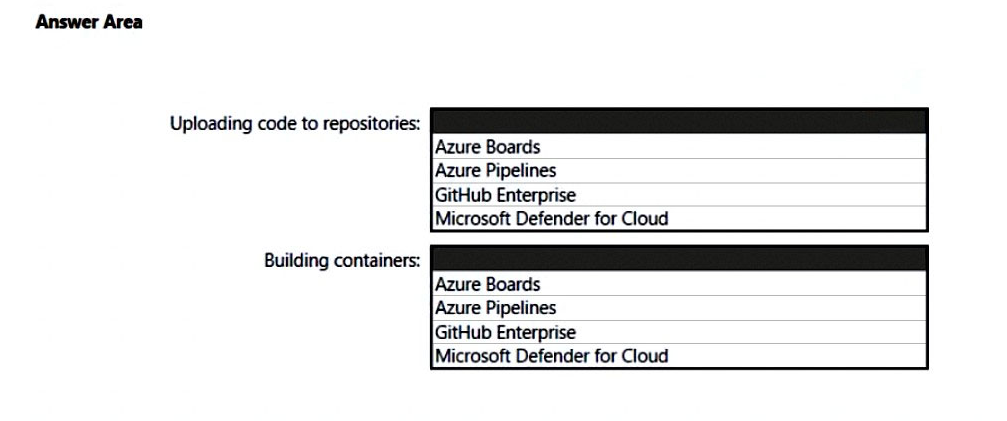The width and height of the screenshot is (1007, 421).
Task: Click the Uploading code to repositories label
Action: (x=295, y=123)
